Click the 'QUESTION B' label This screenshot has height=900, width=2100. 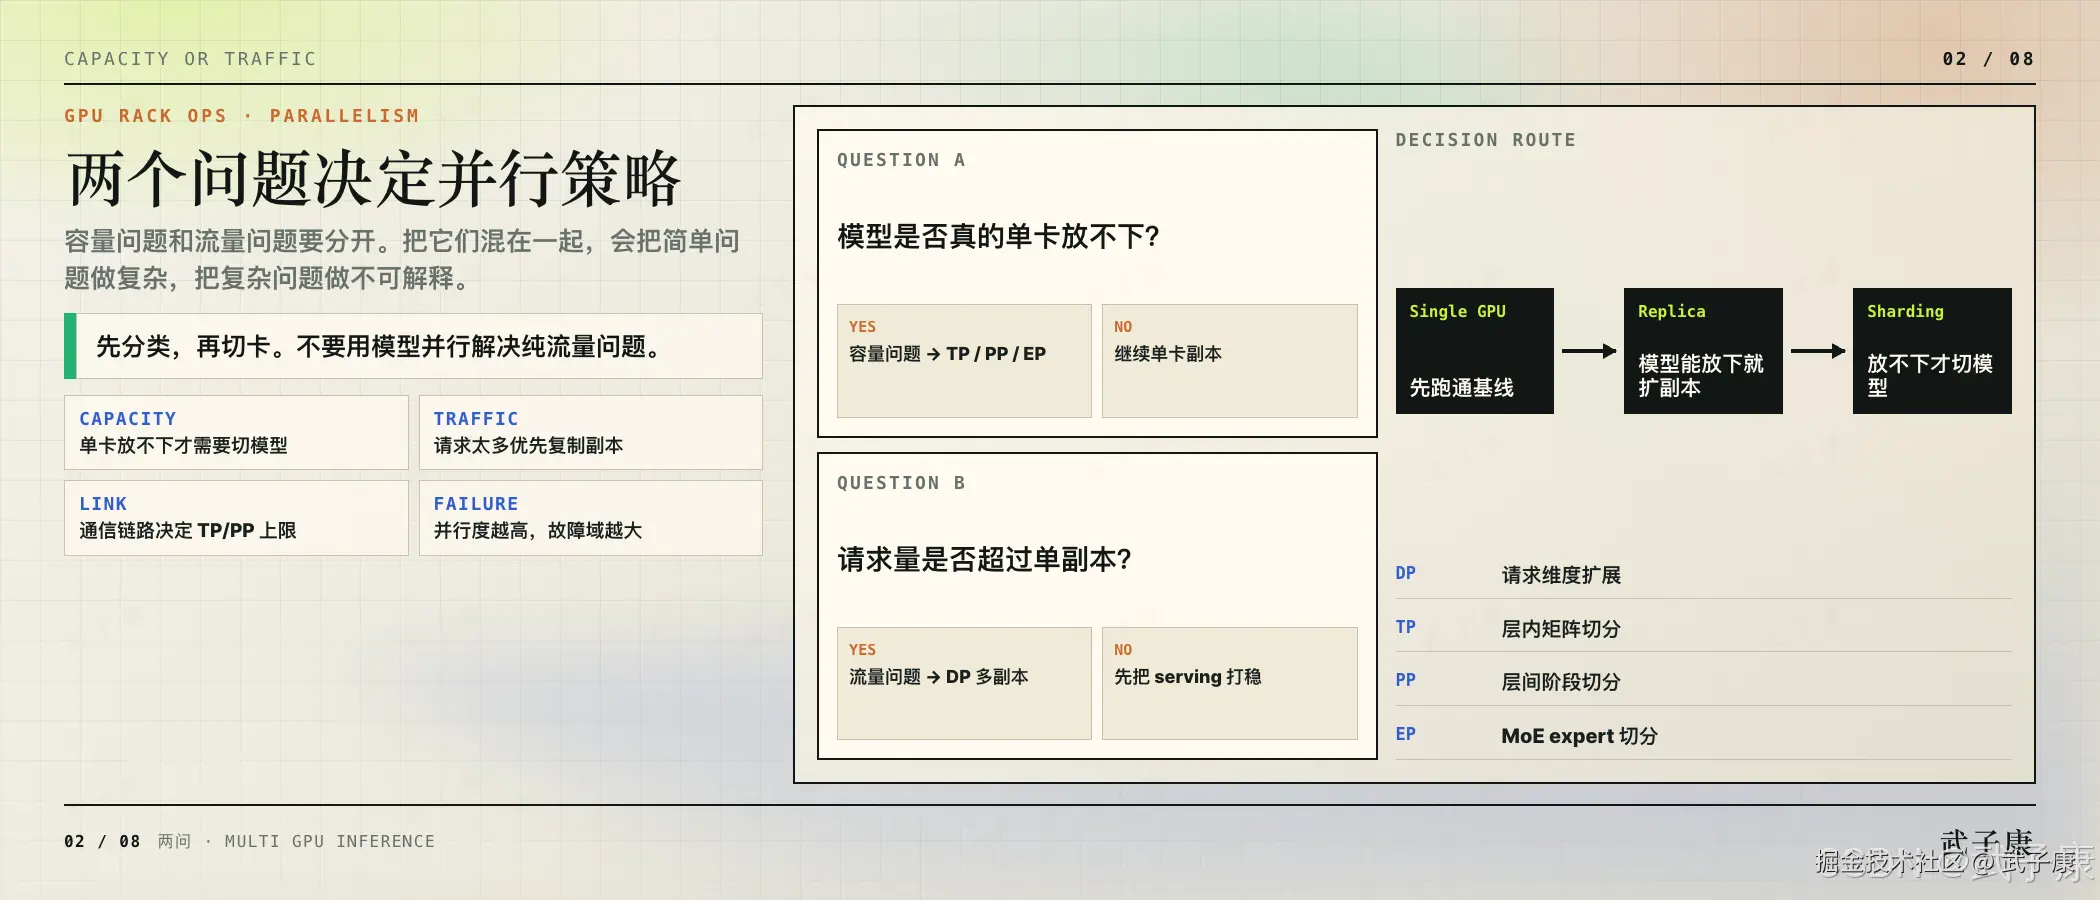click(x=901, y=483)
